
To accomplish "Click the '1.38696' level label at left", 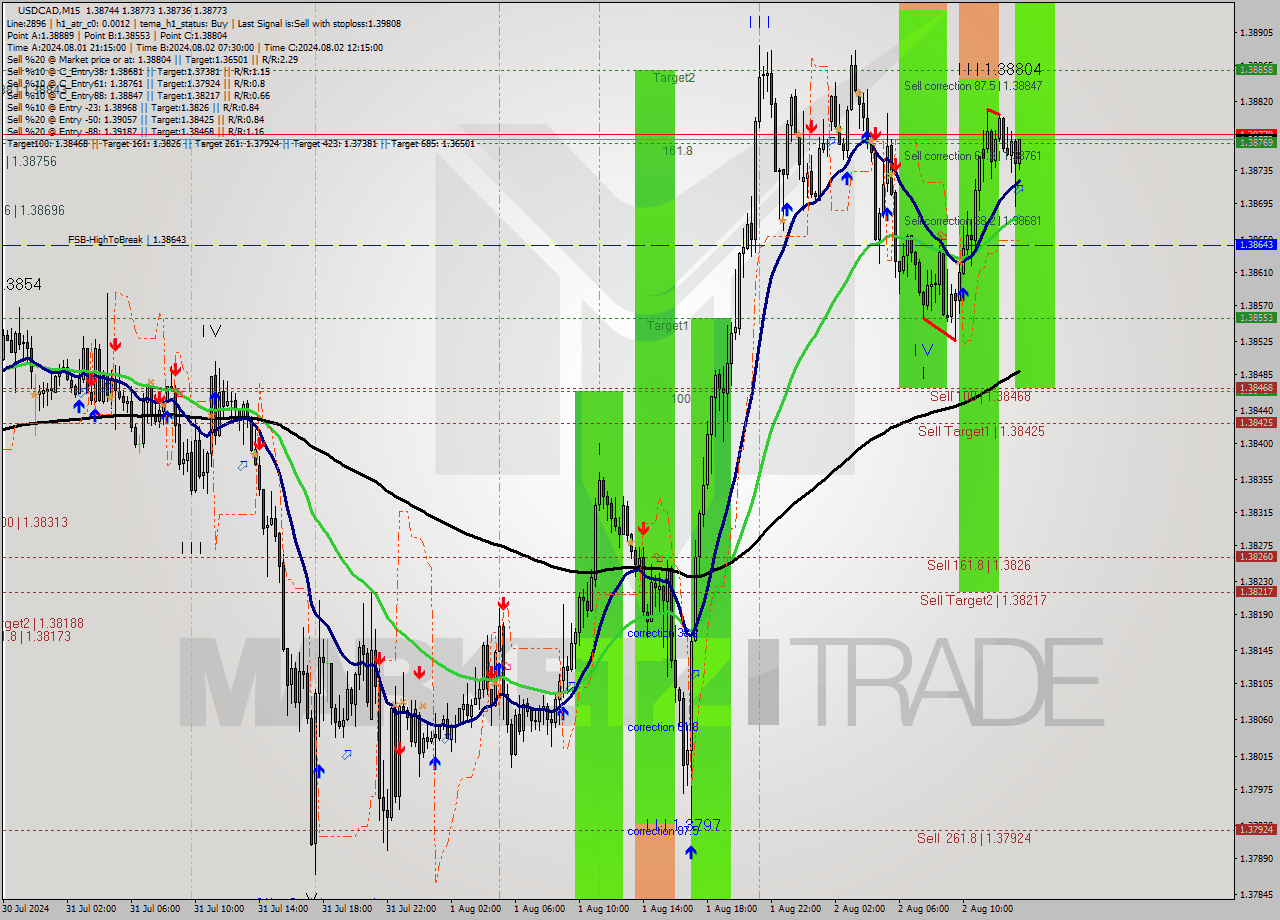I will pos(34,210).
